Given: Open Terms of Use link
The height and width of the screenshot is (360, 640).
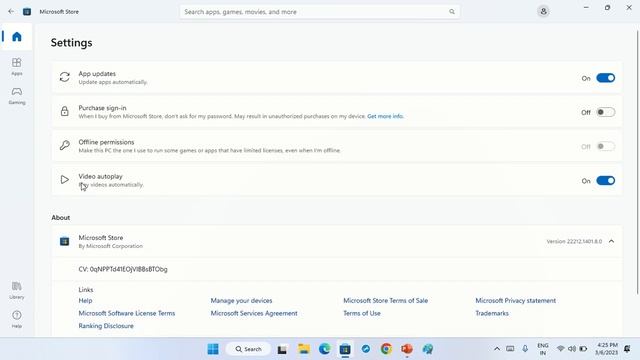Looking at the screenshot, I should click(362, 313).
